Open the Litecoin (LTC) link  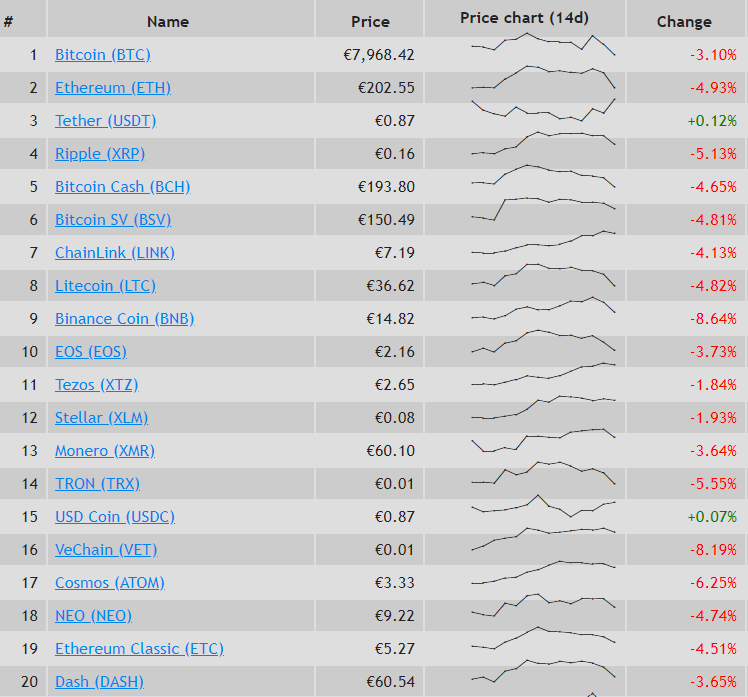pos(105,285)
